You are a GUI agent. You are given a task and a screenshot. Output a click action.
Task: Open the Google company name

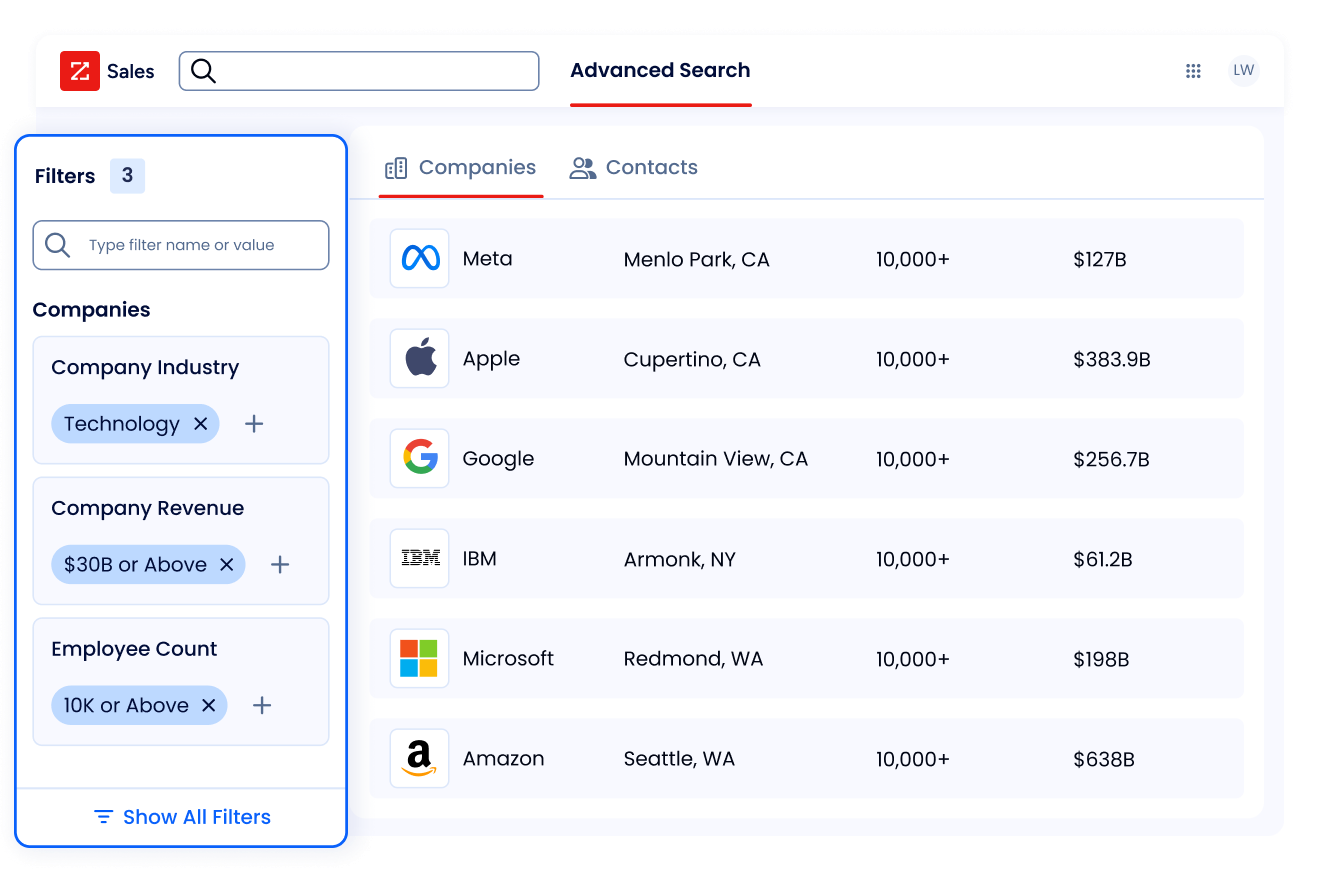click(498, 459)
